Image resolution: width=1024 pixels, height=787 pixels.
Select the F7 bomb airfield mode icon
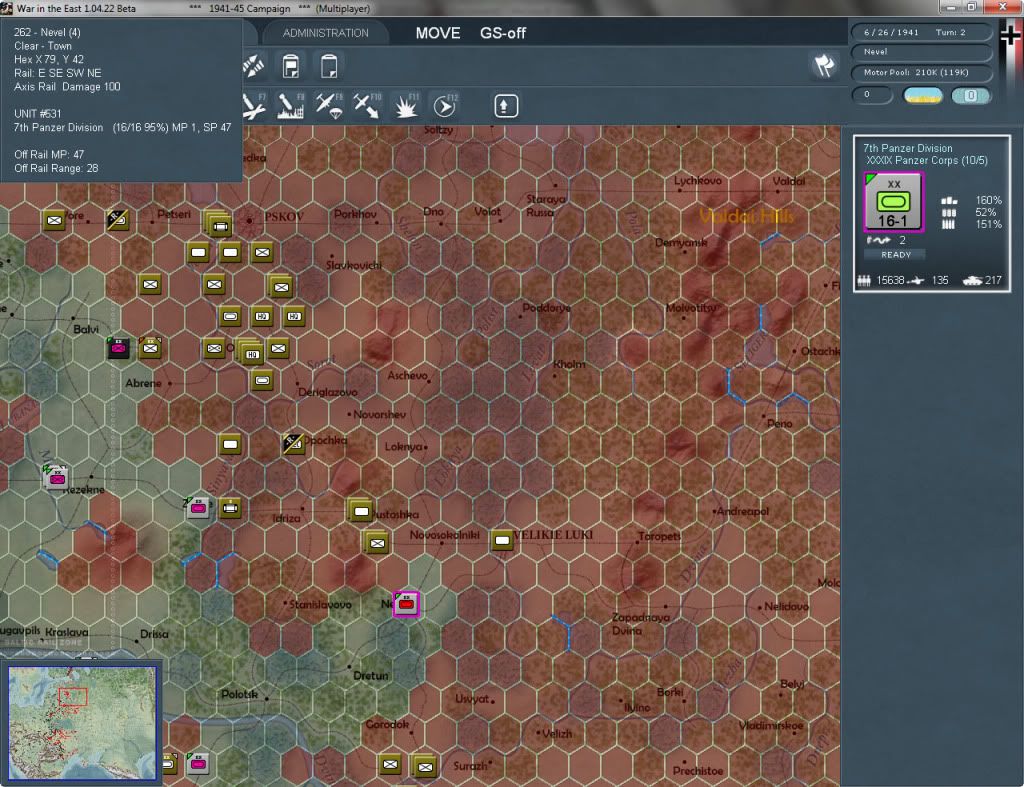pyautogui.click(x=253, y=106)
